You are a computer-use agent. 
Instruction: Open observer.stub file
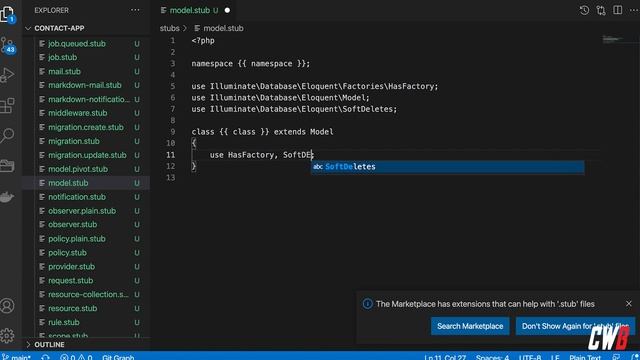click(72, 224)
